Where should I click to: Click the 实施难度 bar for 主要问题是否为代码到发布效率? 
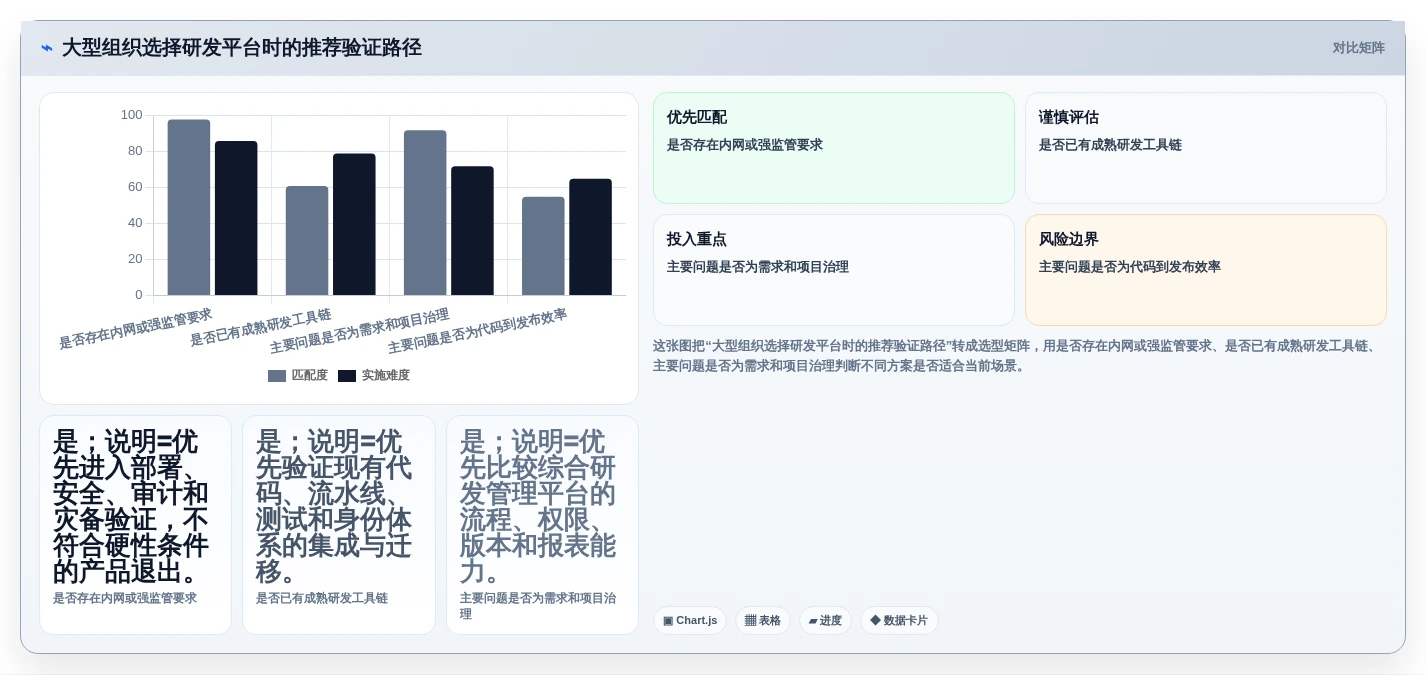pyautogui.click(x=590, y=237)
